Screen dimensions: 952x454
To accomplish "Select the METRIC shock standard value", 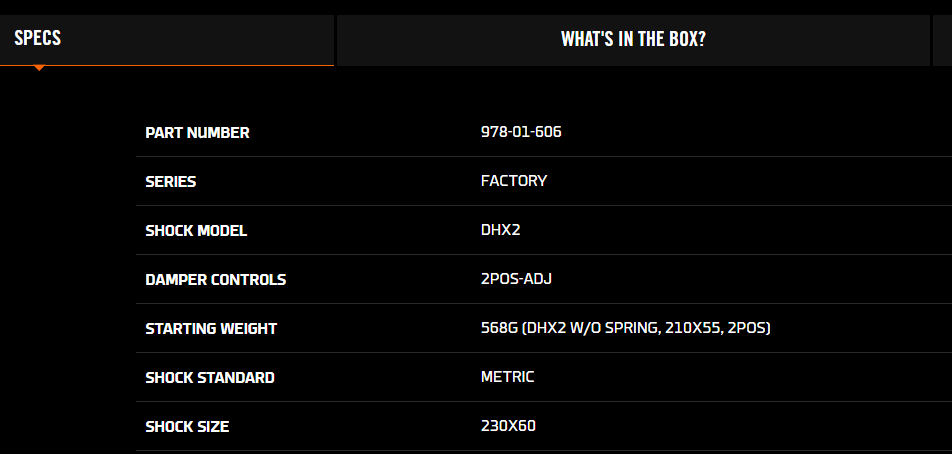I will 508,377.
